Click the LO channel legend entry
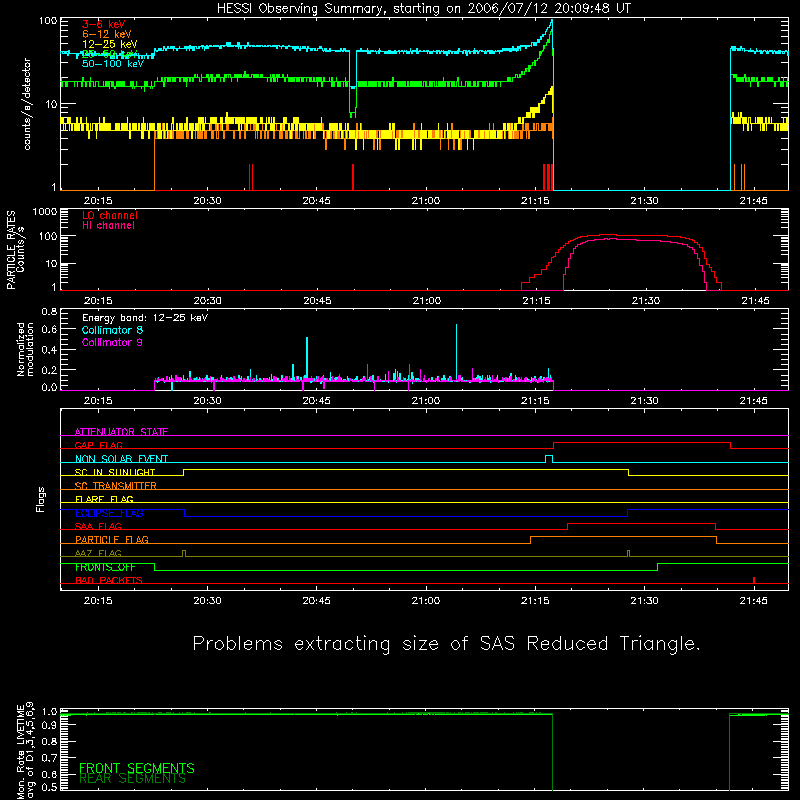The height and width of the screenshot is (800, 800). (x=110, y=215)
